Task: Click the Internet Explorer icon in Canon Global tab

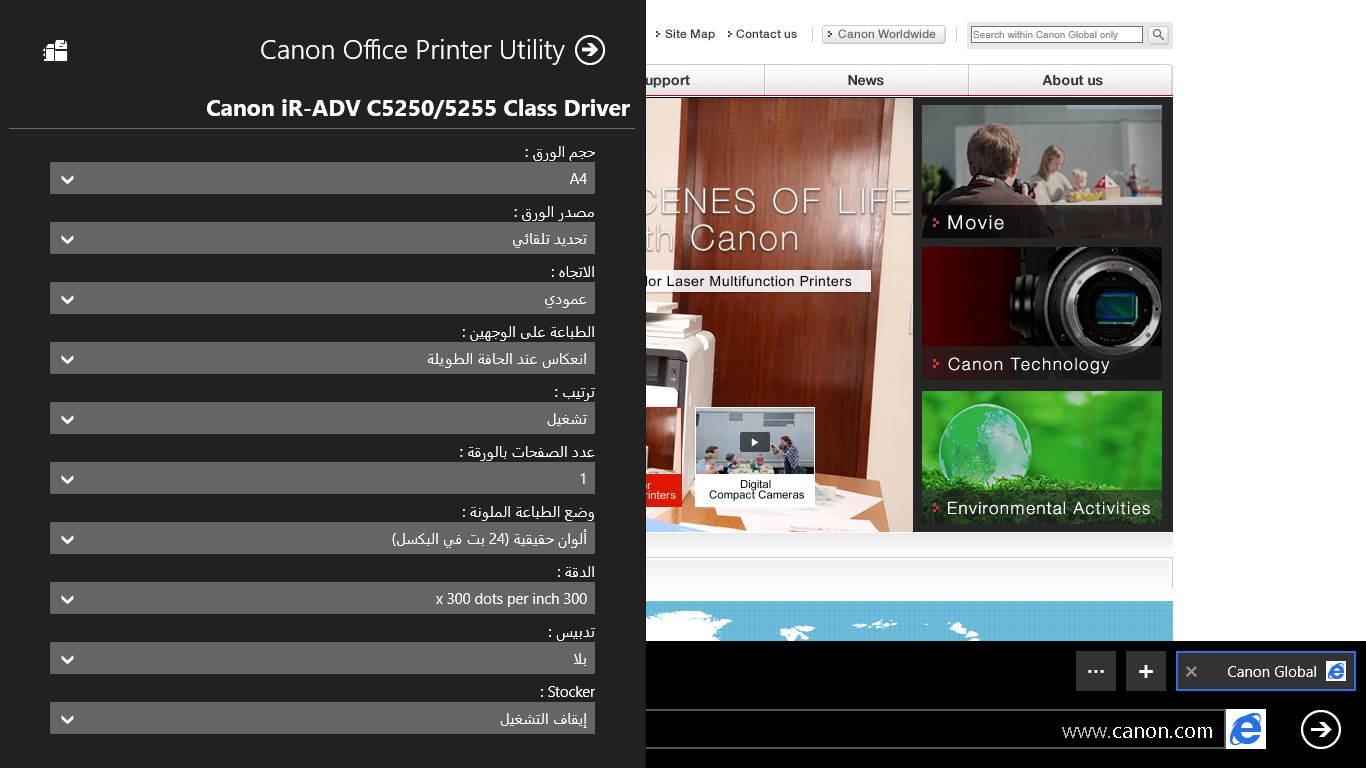Action: pyautogui.click(x=1336, y=671)
